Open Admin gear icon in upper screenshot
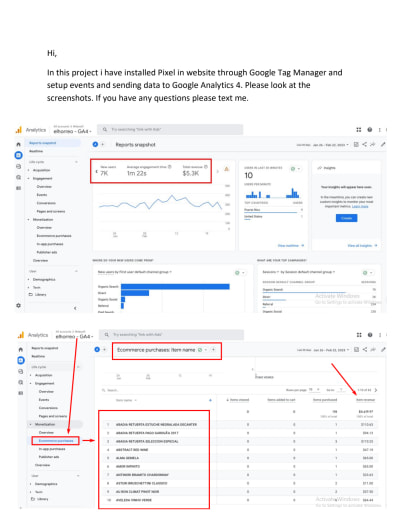 coord(18,305)
